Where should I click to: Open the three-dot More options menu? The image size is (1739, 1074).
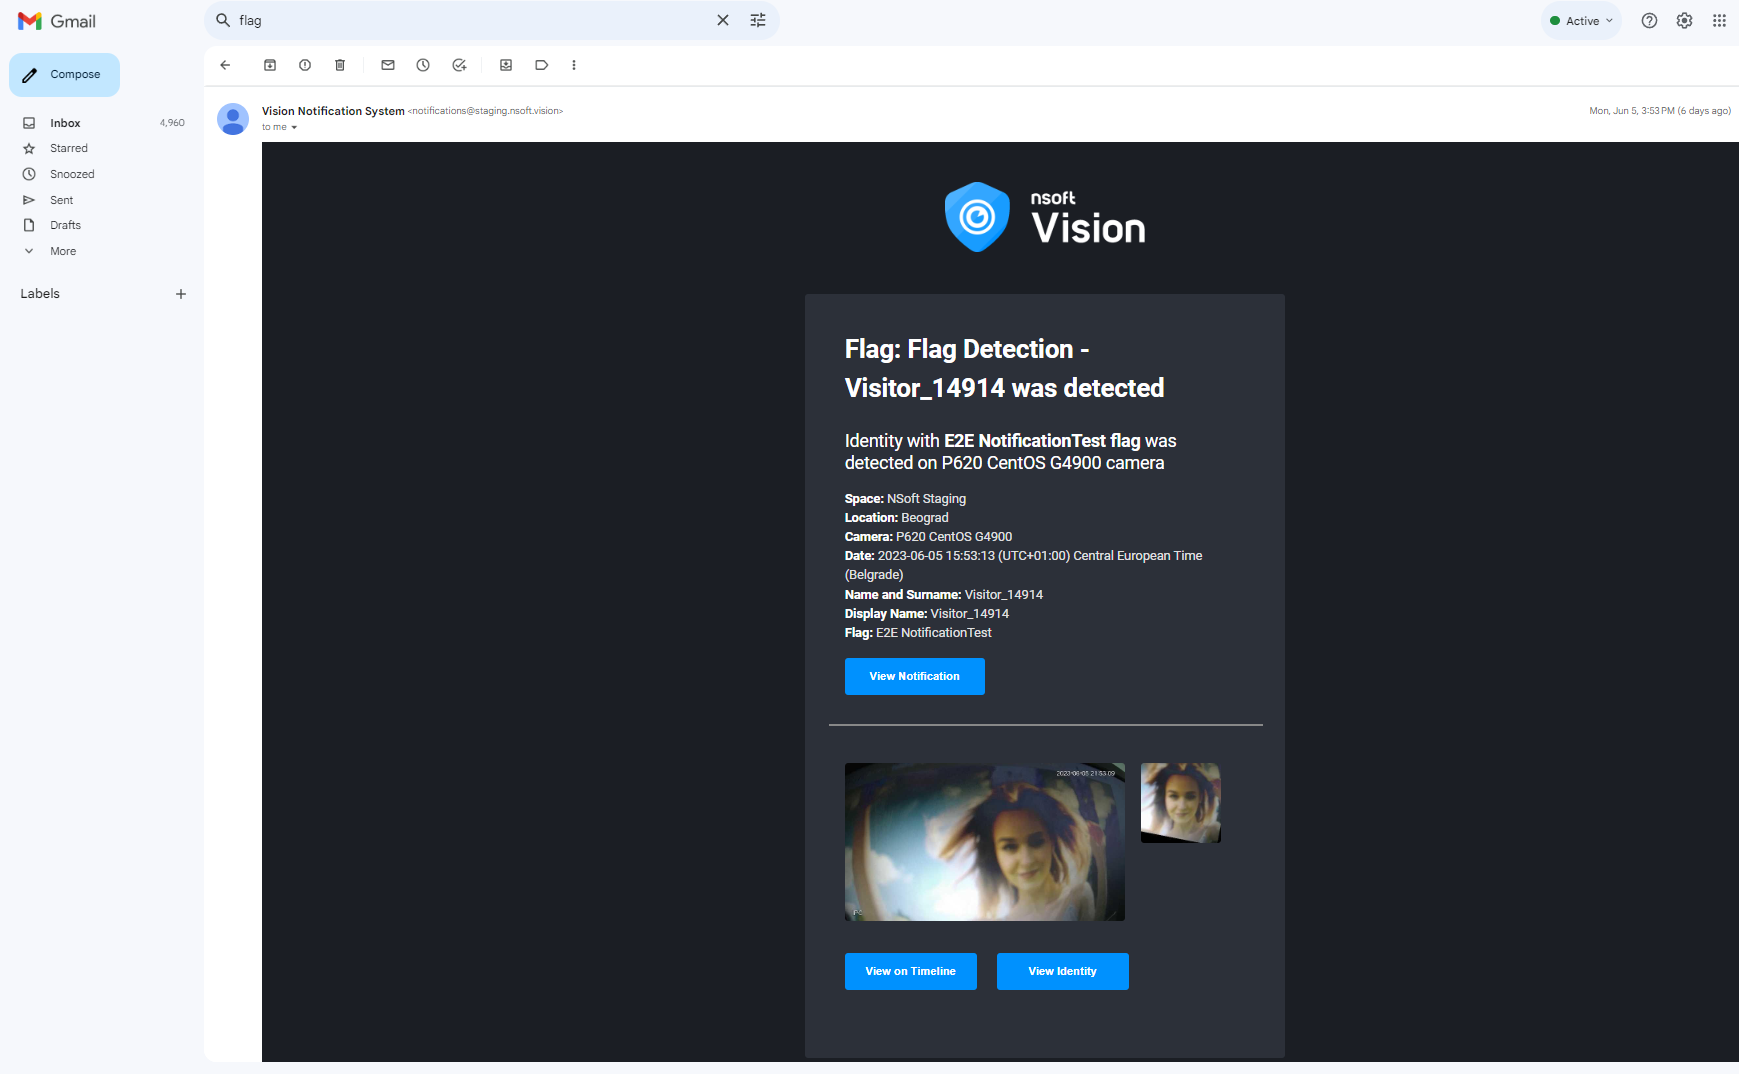coord(574,65)
